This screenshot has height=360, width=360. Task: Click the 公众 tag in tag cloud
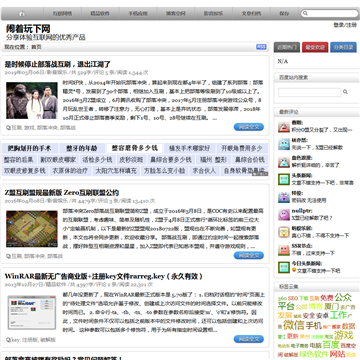[x=343, y=297]
